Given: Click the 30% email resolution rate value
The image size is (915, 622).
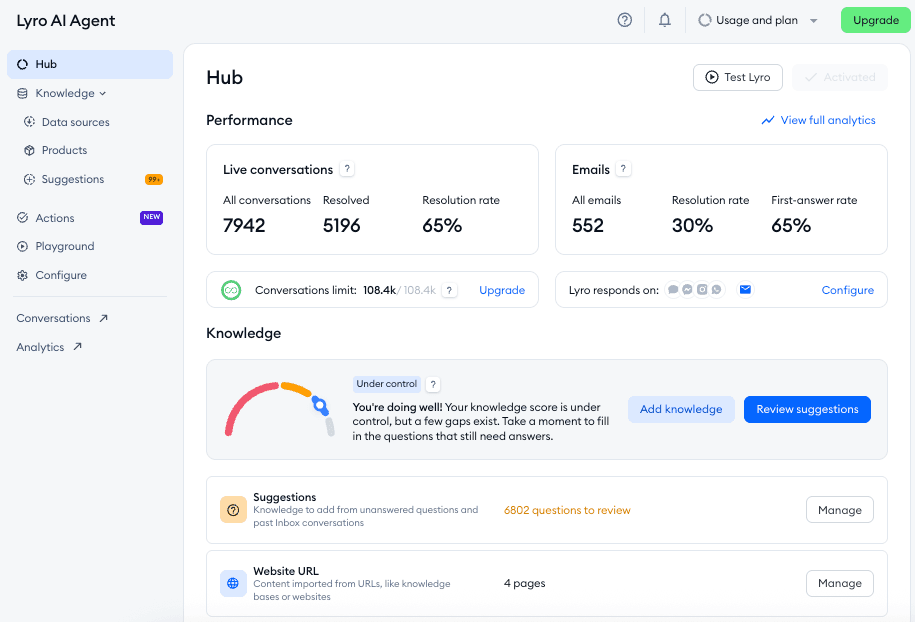Looking at the screenshot, I should tap(692, 225).
